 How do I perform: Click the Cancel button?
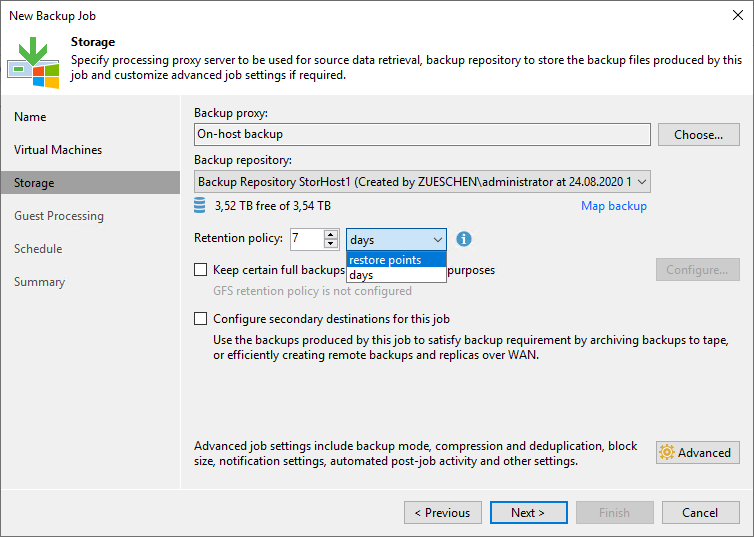pyautogui.click(x=701, y=512)
